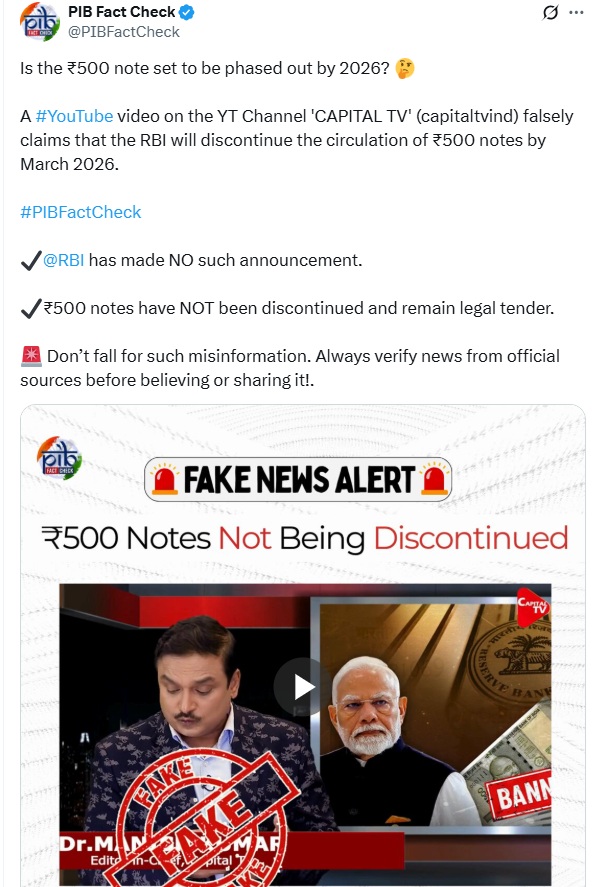This screenshot has height=887, width=602.
Task: Follow the #YouTube hashtag link
Action: pos(74,116)
